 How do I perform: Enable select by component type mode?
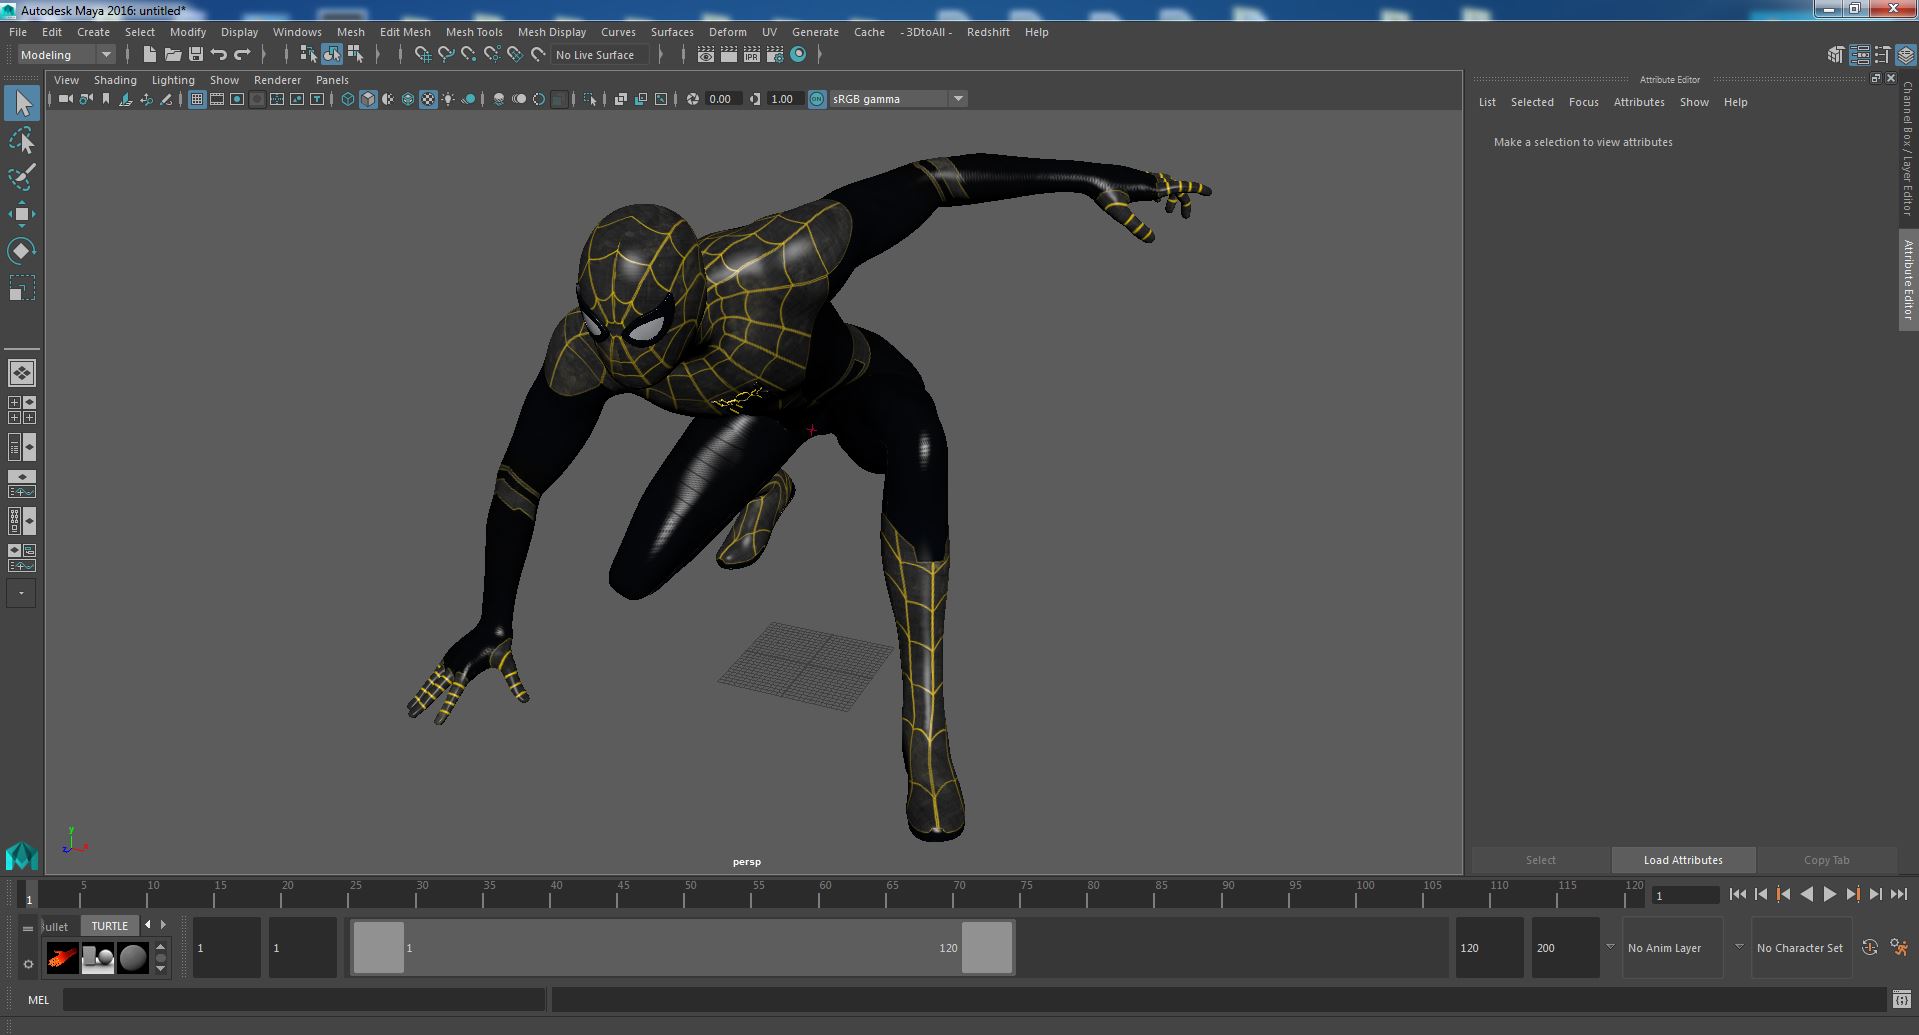(355, 55)
